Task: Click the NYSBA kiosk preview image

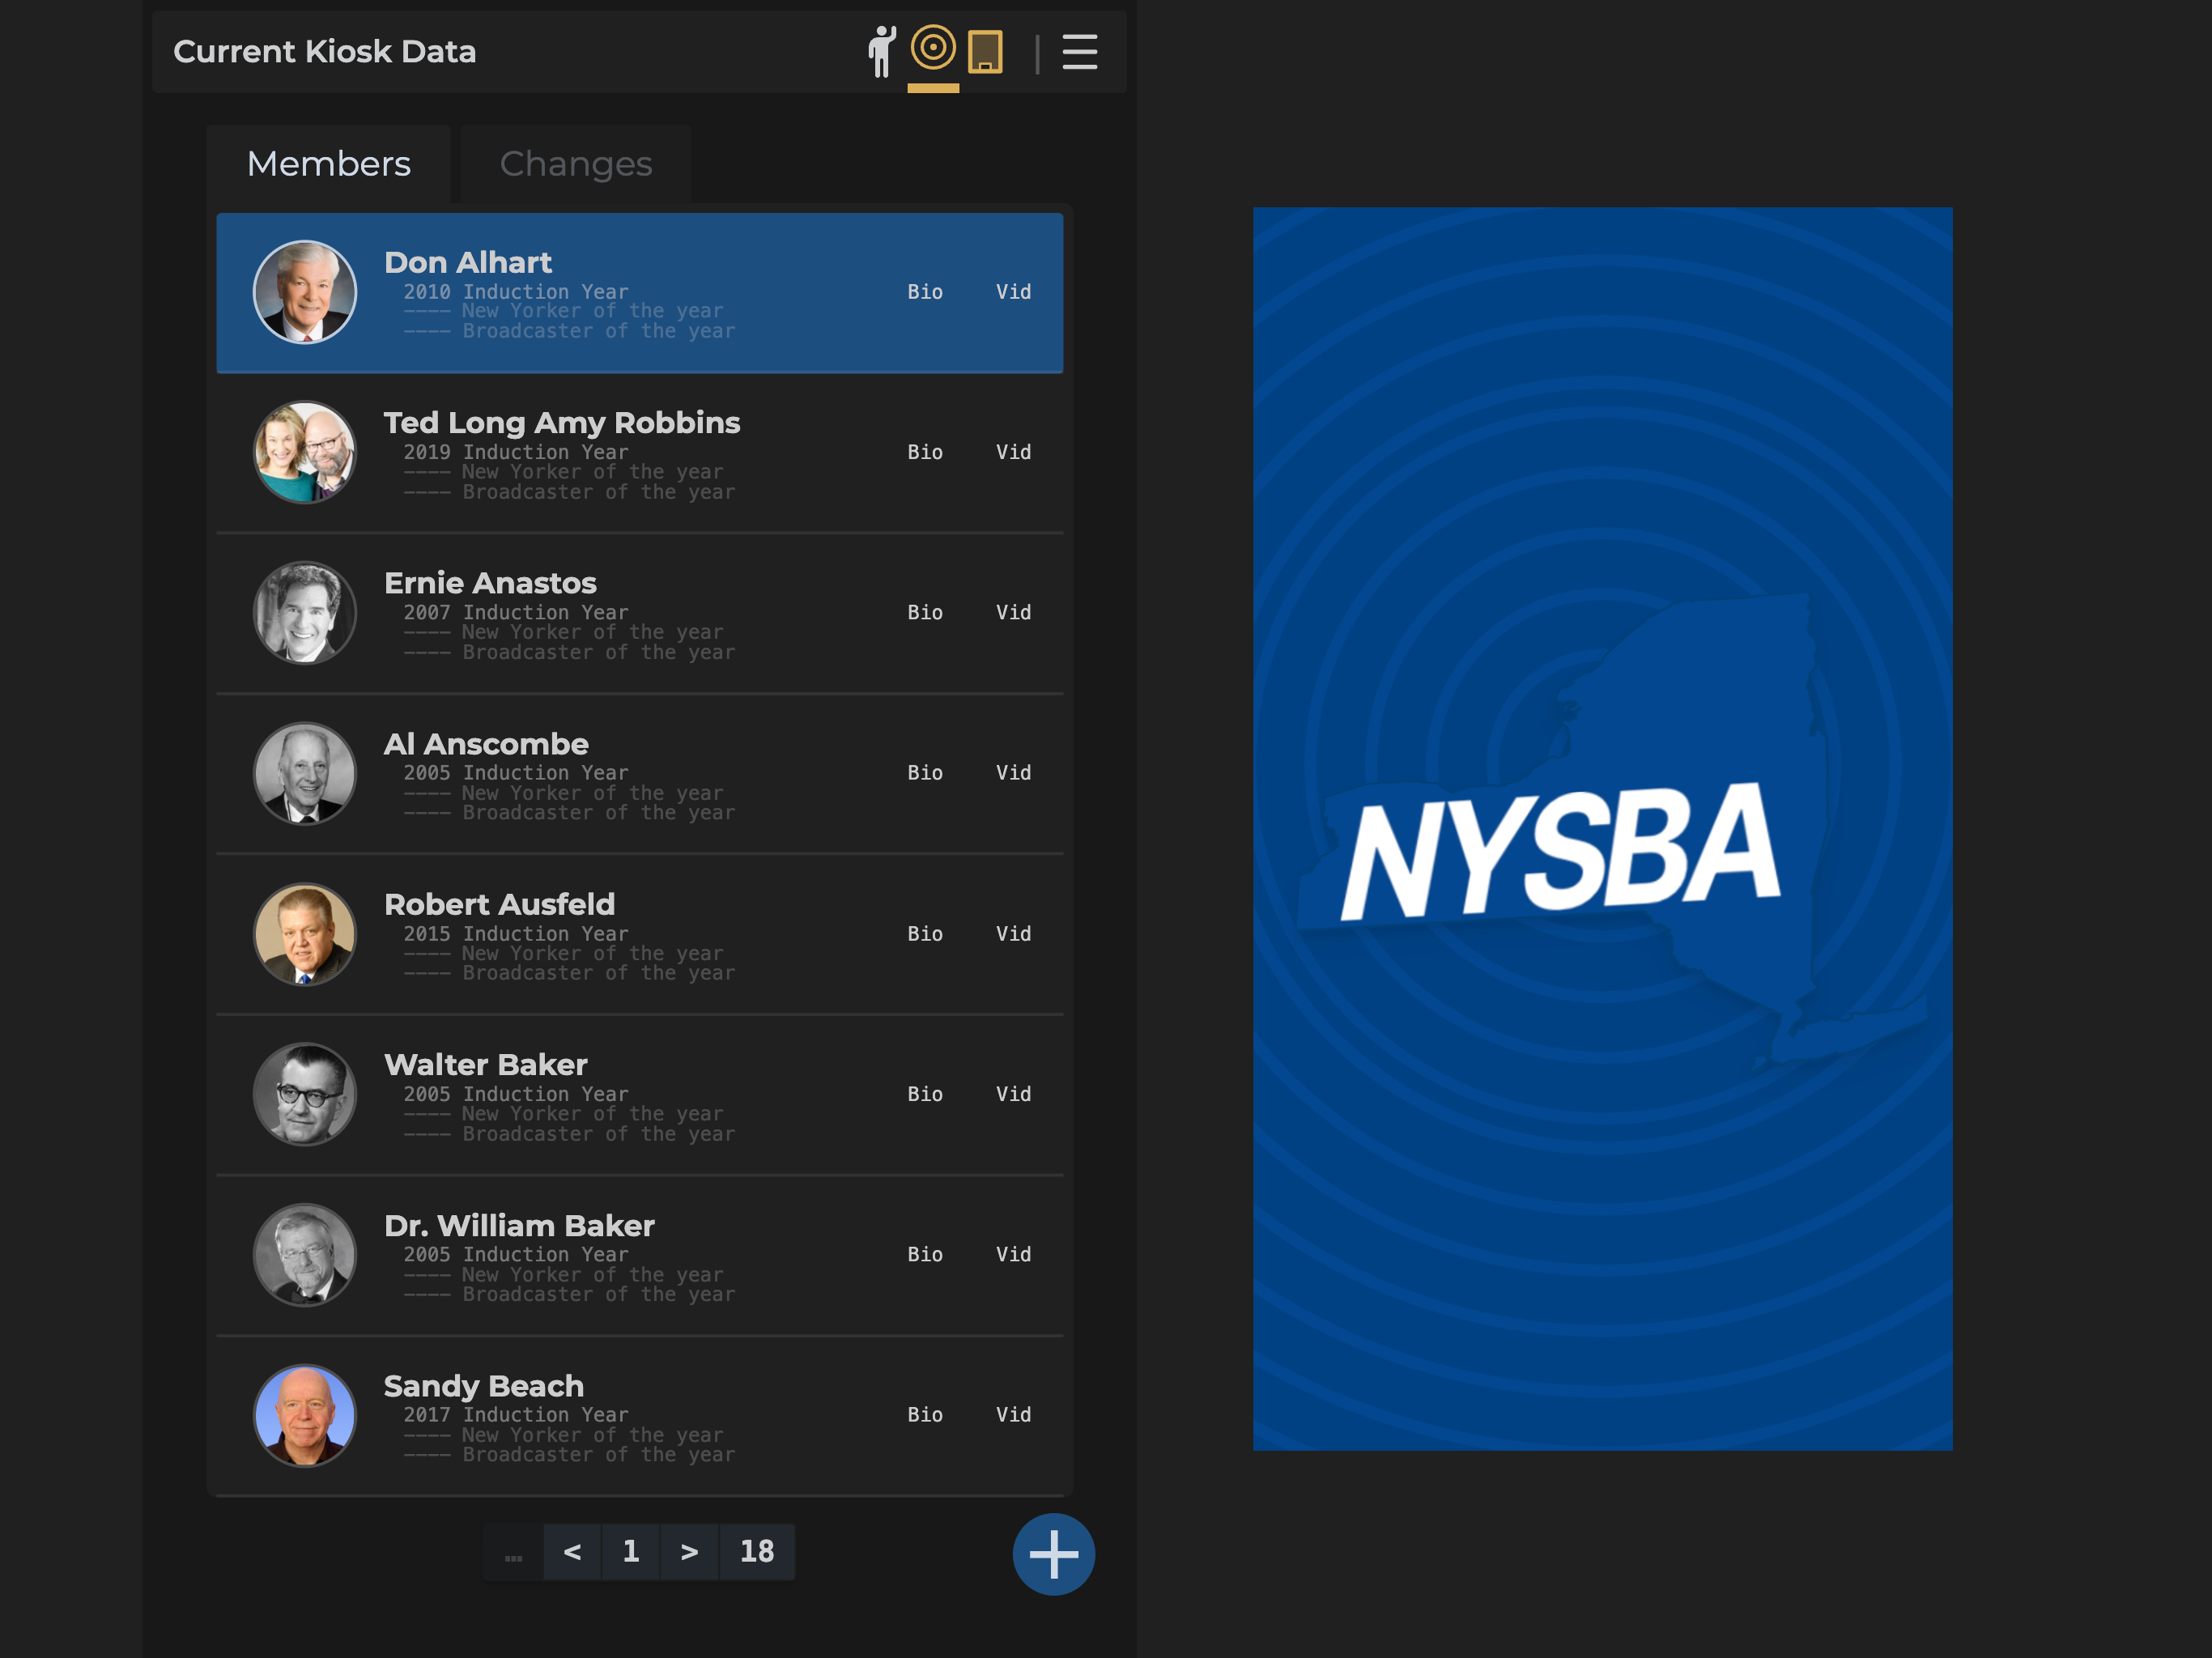Action: coord(1602,828)
